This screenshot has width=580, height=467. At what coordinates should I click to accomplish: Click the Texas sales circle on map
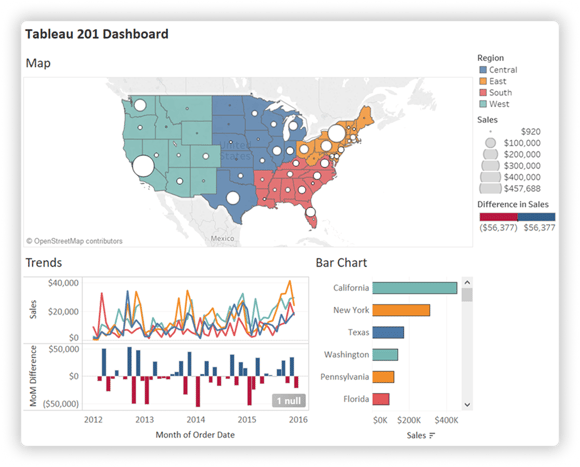click(x=233, y=198)
